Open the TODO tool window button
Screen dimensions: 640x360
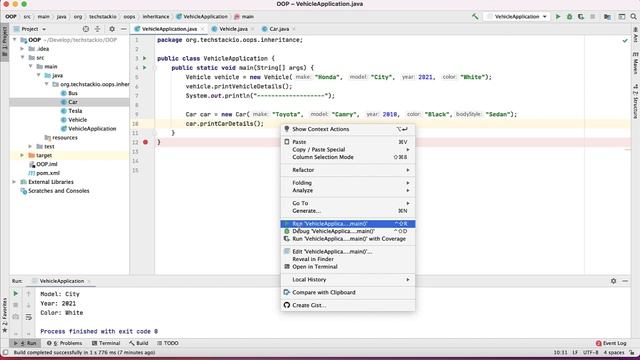(168, 343)
